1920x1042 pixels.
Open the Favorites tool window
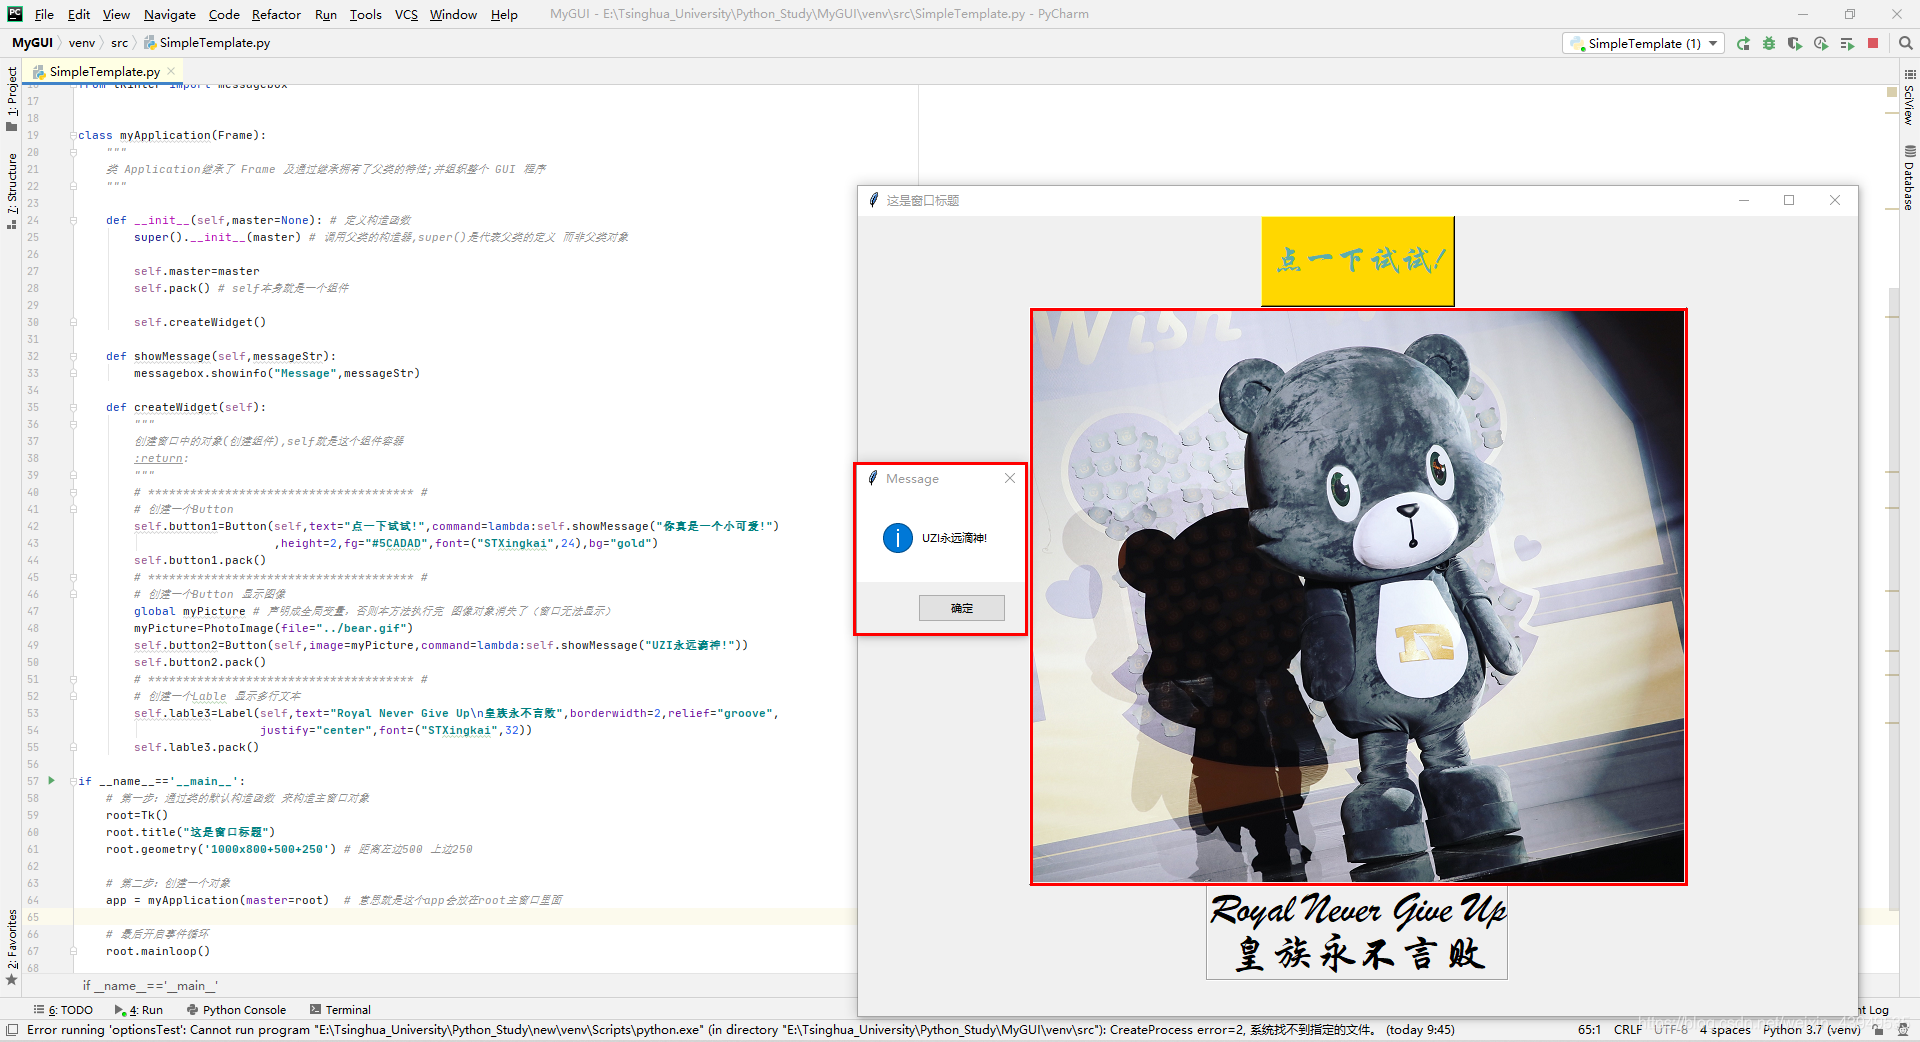11,946
